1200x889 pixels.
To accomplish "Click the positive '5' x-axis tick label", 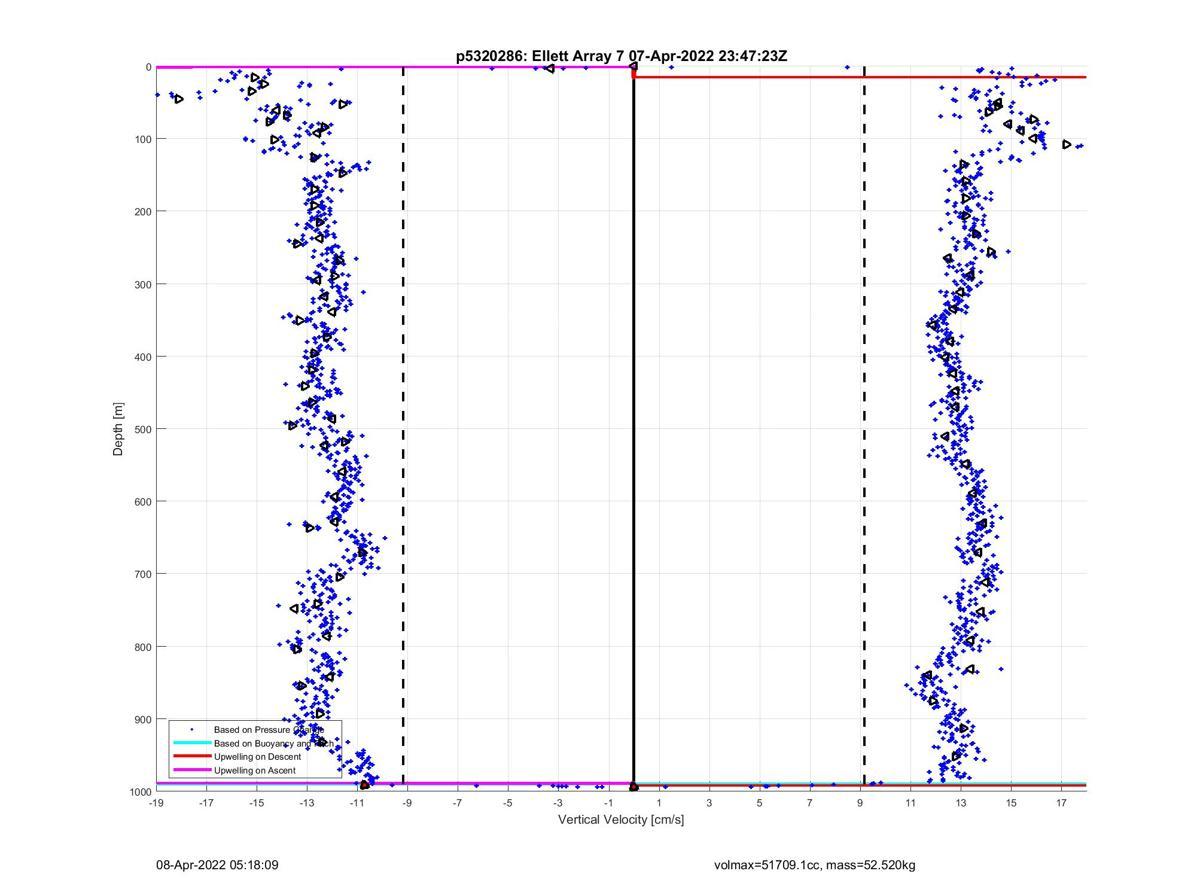I will click(x=759, y=802).
